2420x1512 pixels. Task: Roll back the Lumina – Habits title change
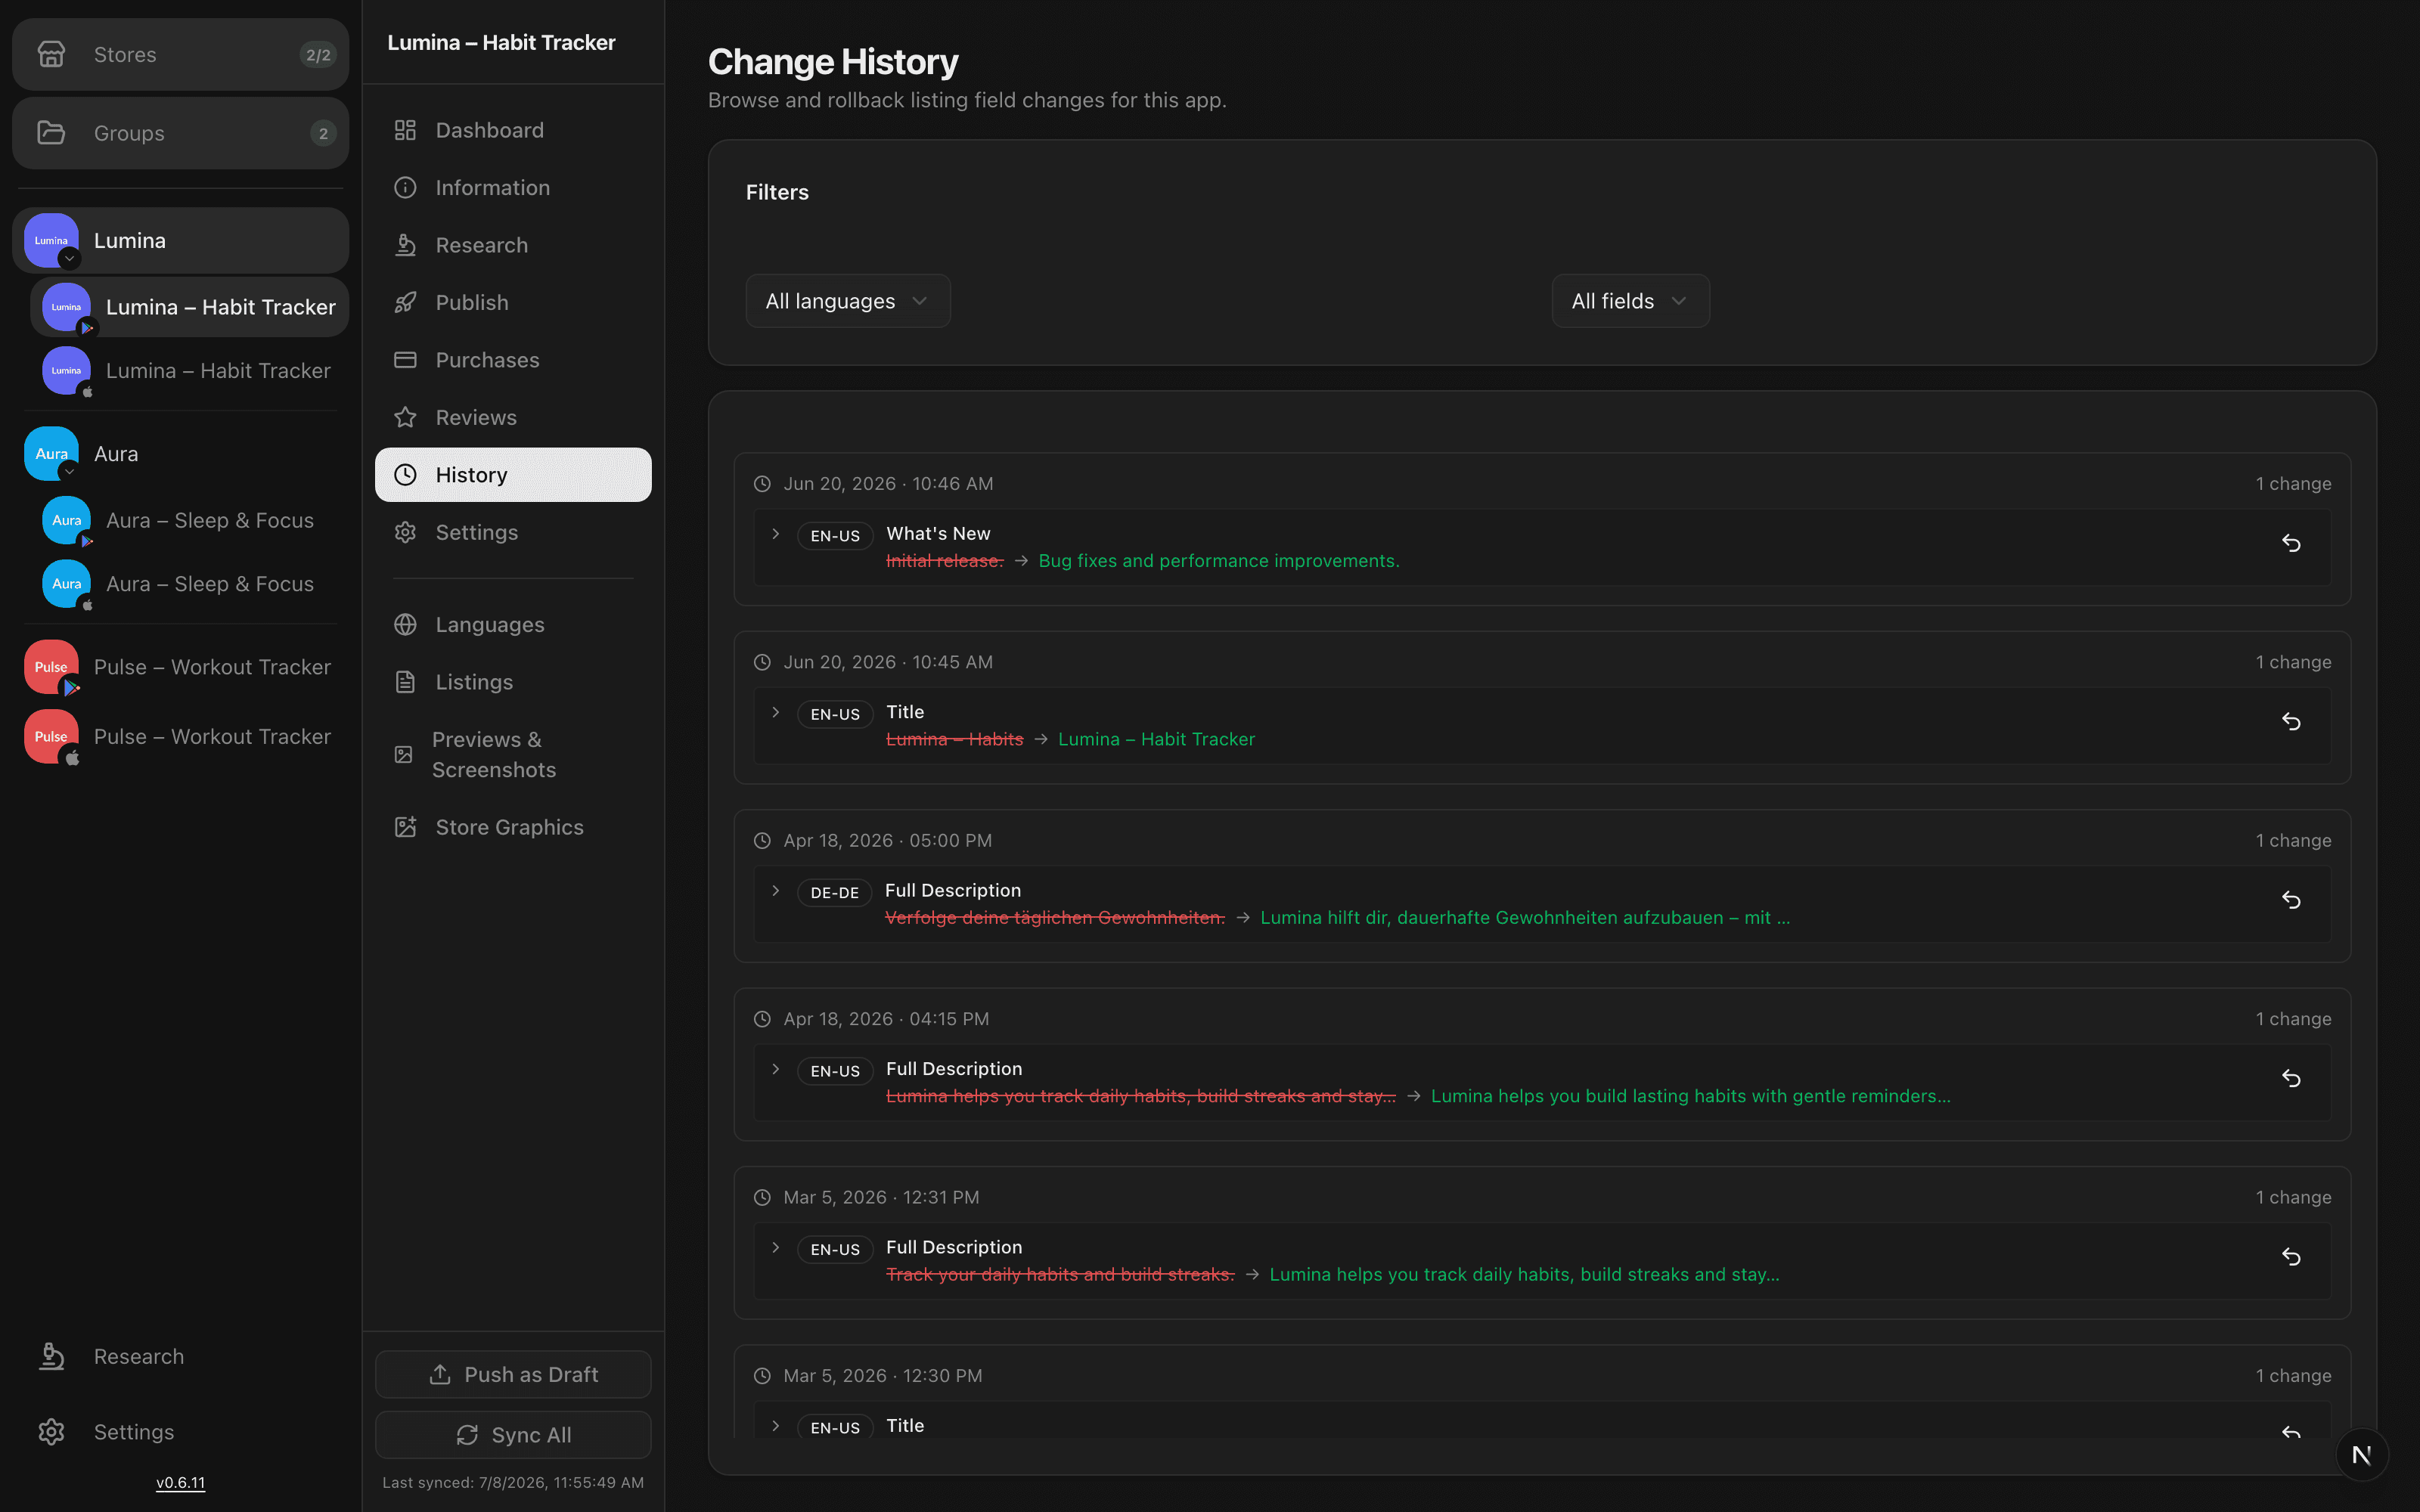pos(2291,721)
